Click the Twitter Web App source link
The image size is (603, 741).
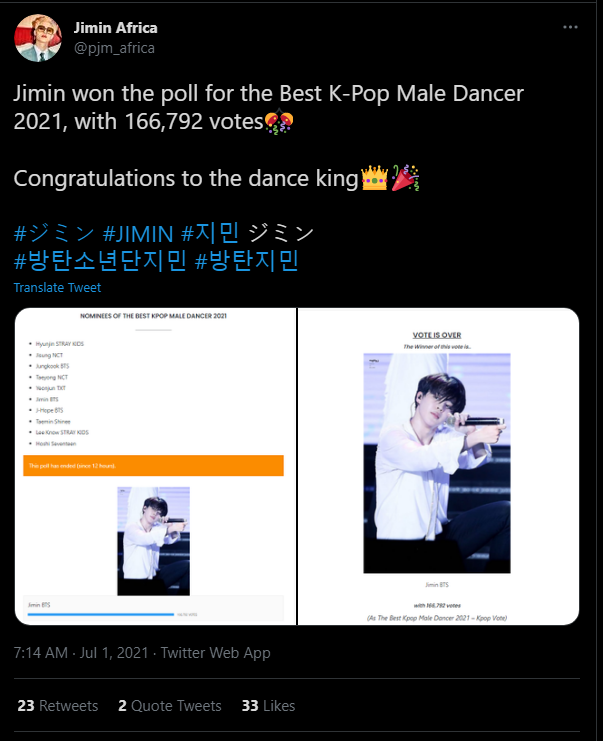(215, 653)
